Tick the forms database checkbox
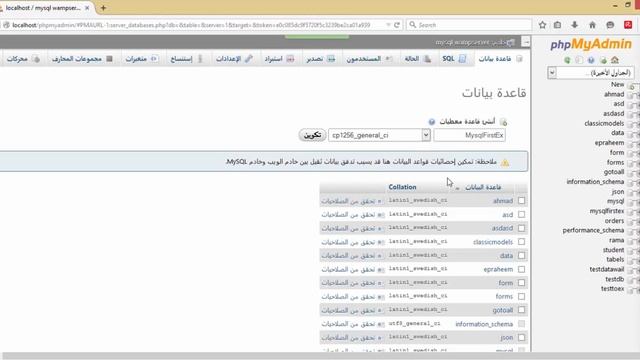 pos(521,296)
